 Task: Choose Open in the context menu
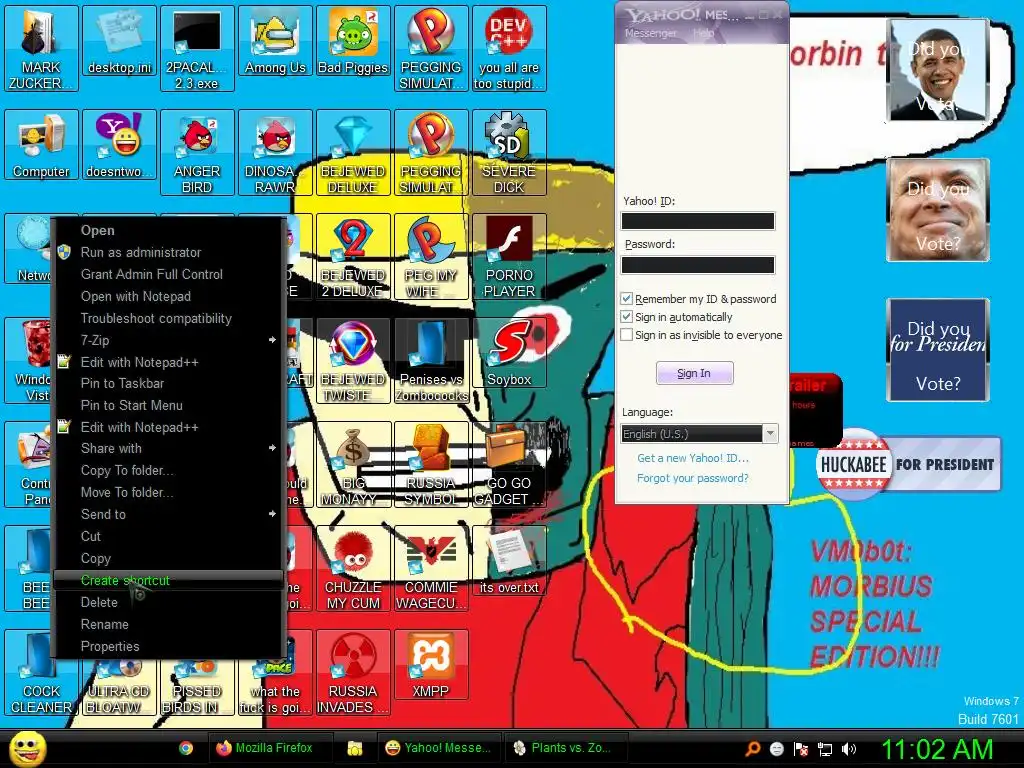click(168, 231)
